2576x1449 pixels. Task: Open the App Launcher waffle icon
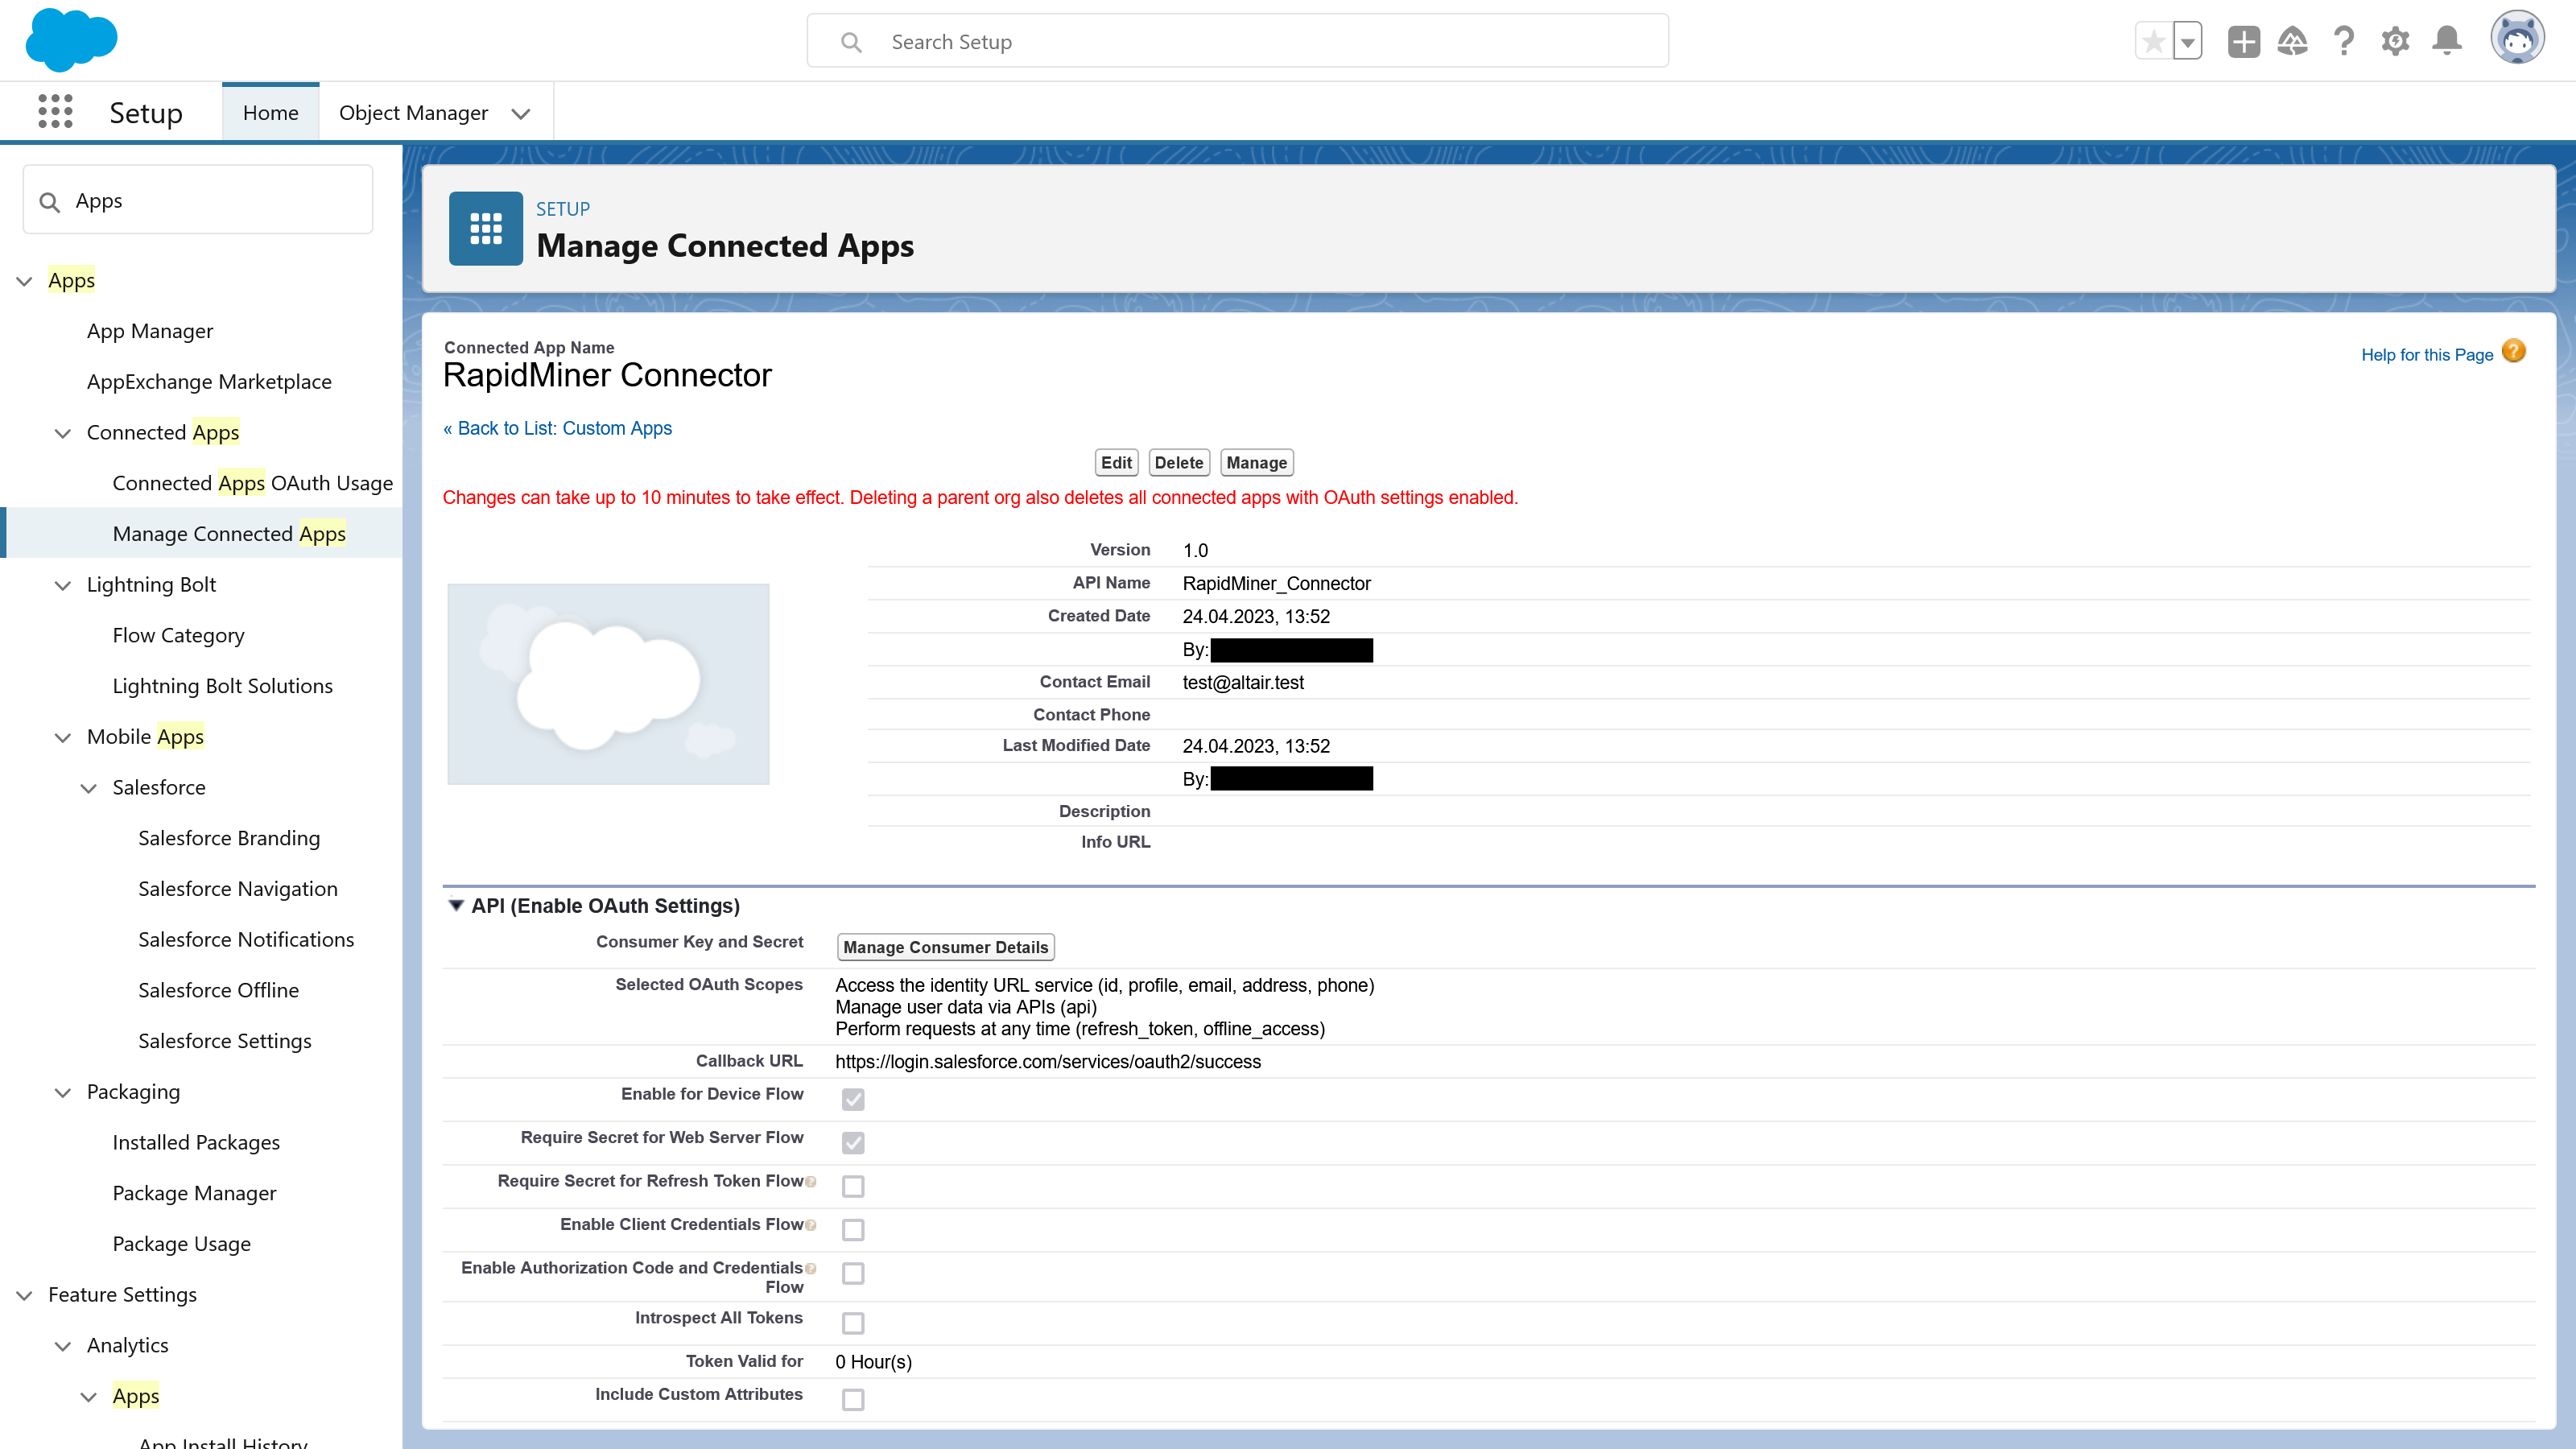click(55, 111)
